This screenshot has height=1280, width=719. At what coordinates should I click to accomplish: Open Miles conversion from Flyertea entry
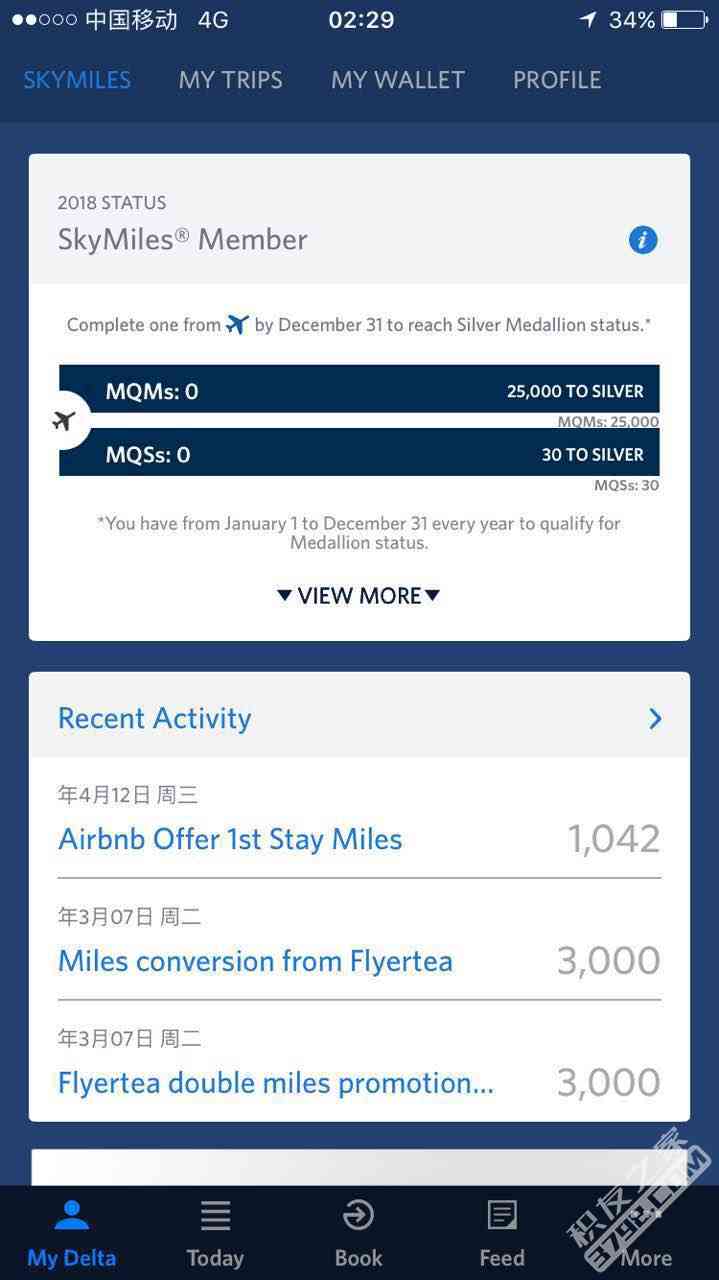click(359, 940)
